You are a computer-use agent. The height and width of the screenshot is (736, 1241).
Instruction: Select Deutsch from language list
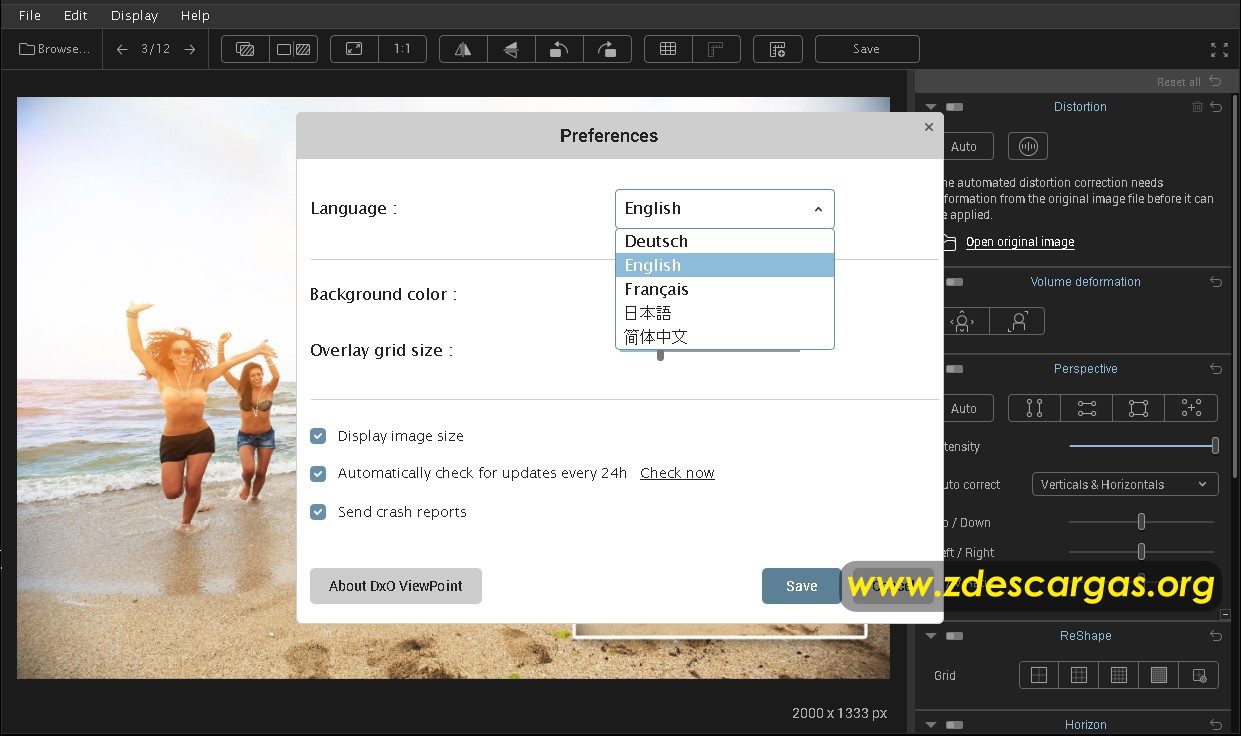725,241
